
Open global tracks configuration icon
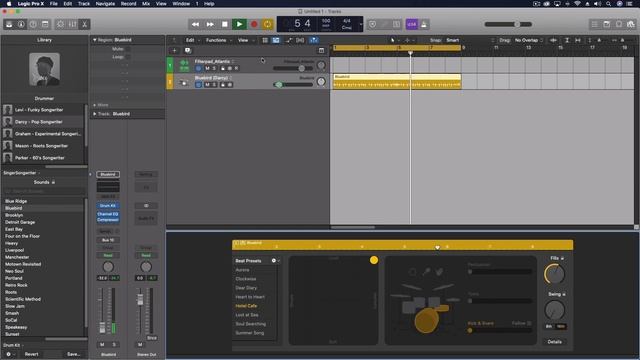(x=321, y=51)
